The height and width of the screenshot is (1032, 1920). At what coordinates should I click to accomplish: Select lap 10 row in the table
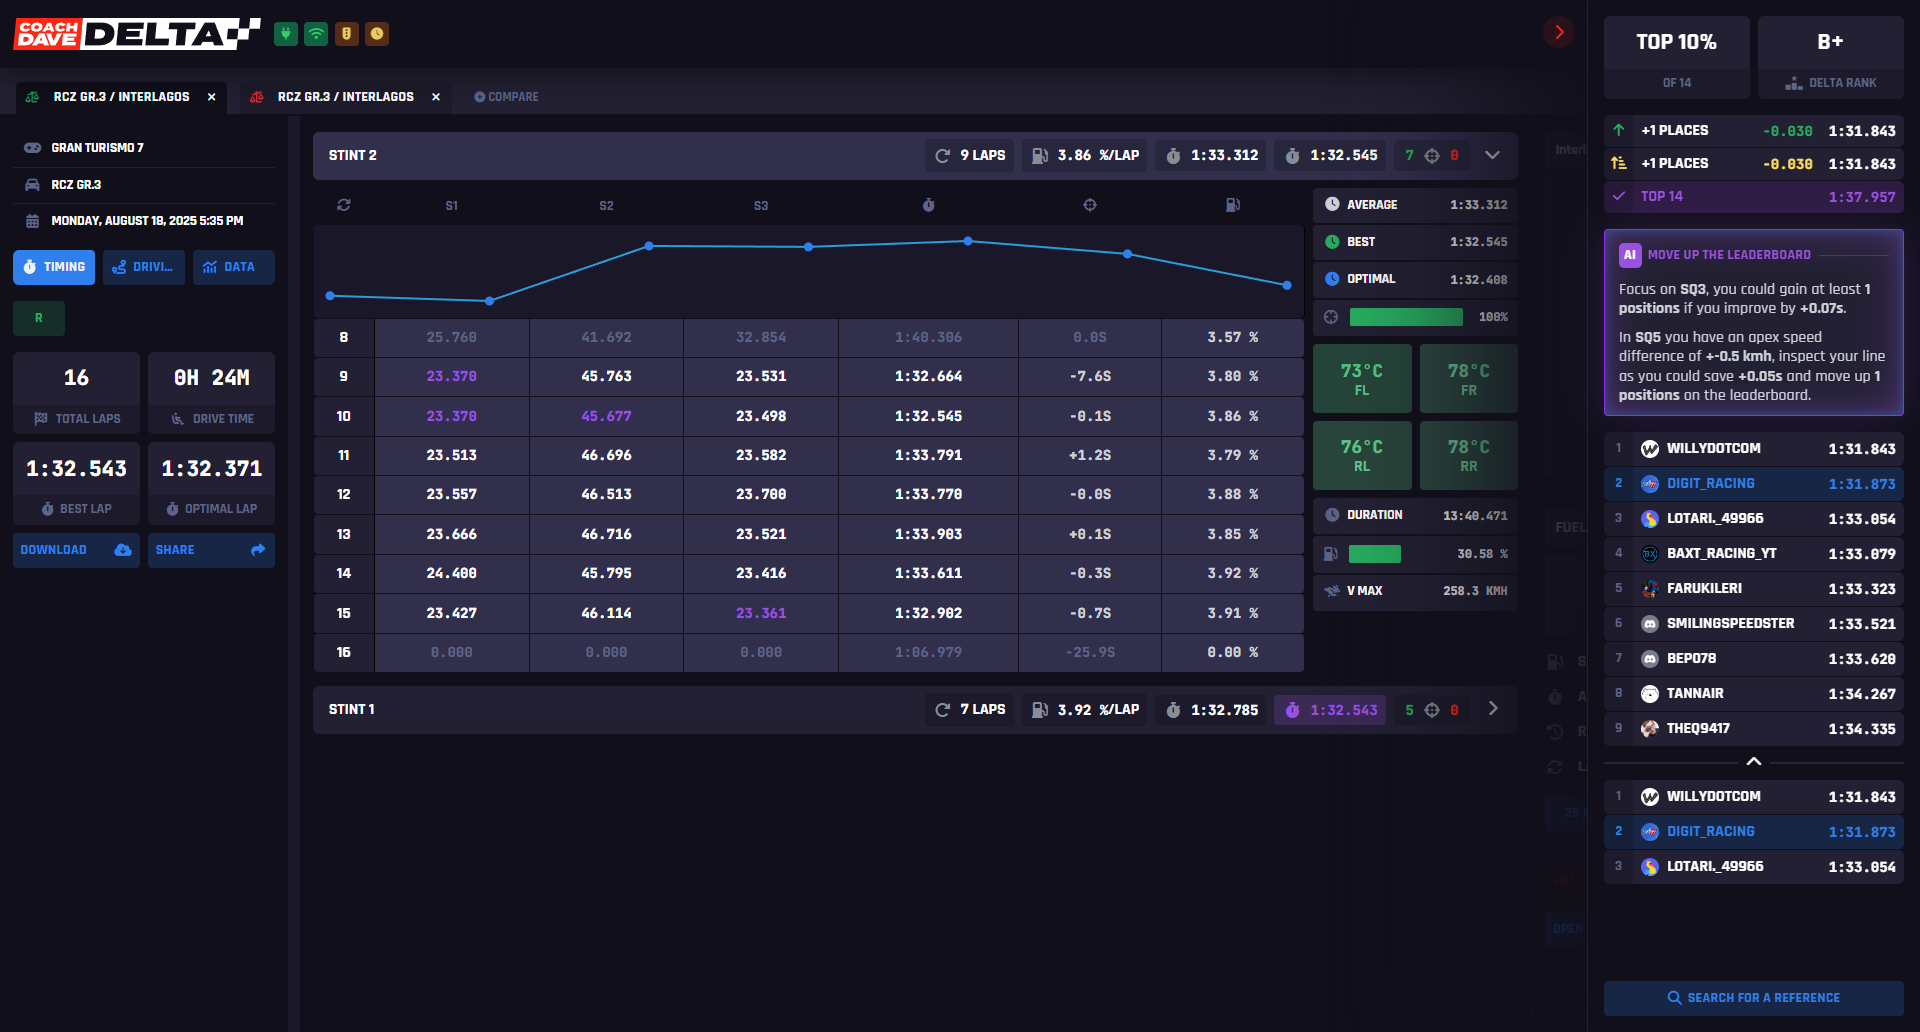[809, 416]
